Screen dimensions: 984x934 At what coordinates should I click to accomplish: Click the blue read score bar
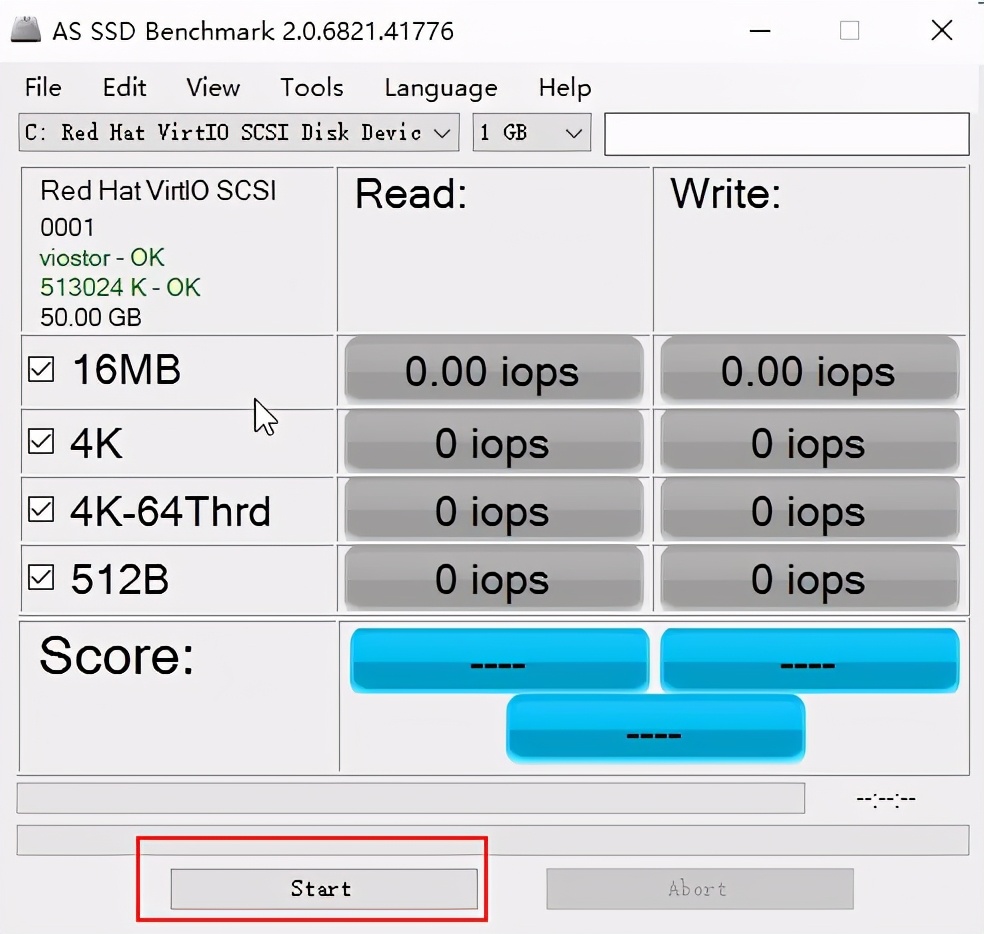coord(500,660)
